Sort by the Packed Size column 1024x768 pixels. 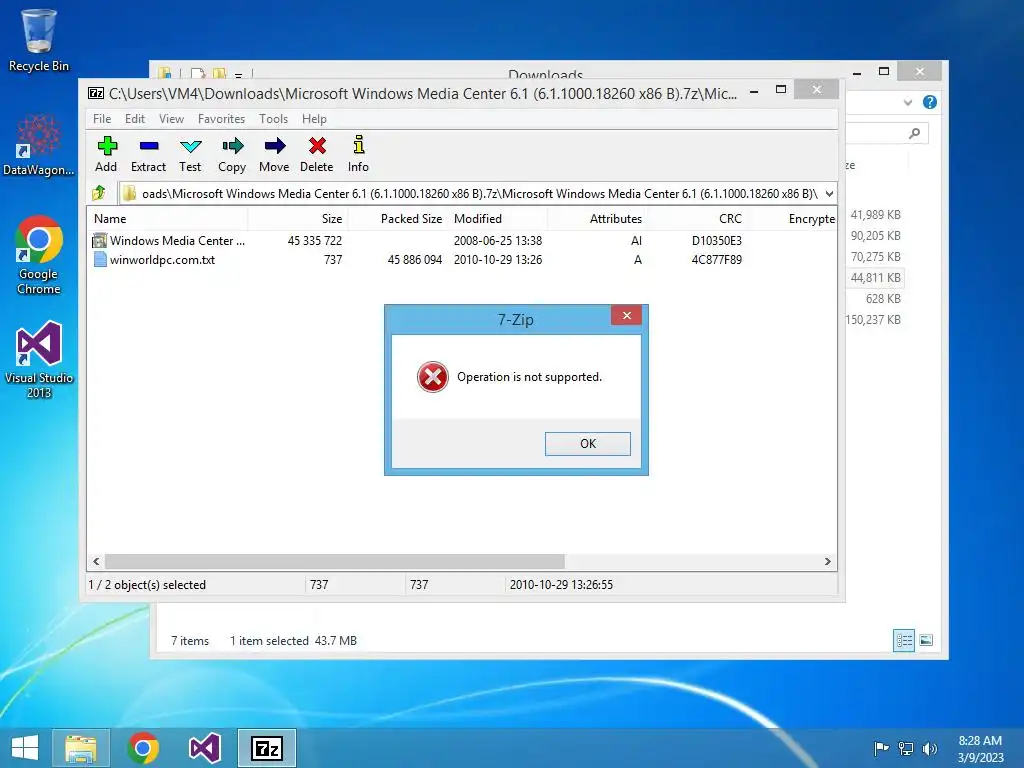tap(397, 219)
